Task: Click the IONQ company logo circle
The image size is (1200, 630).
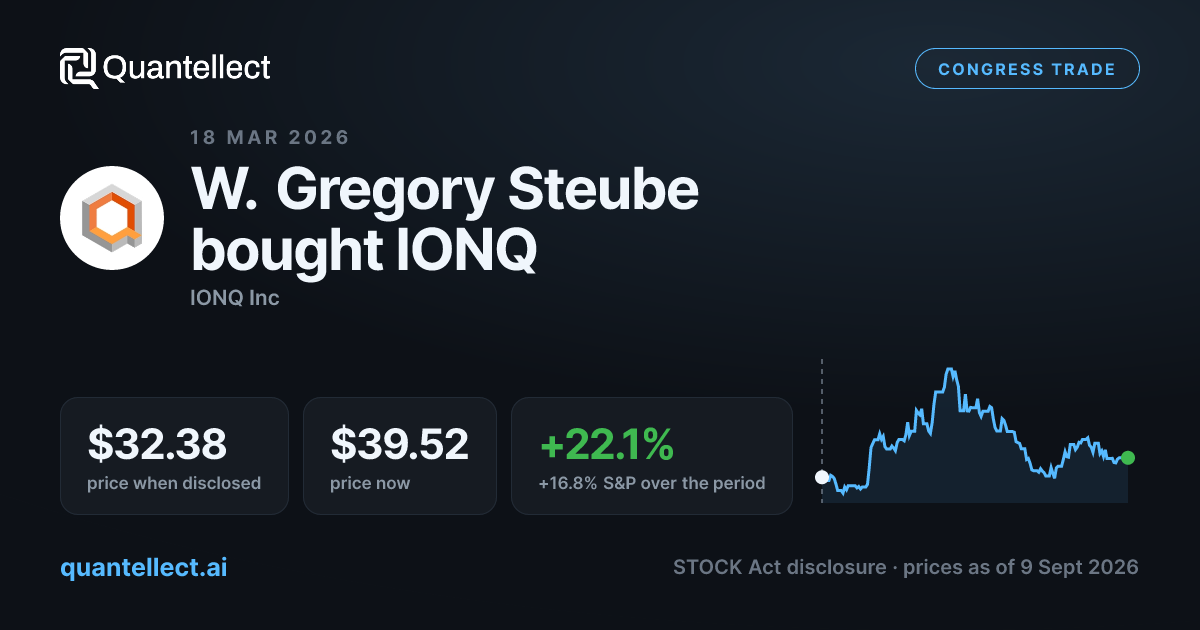Action: coord(112,218)
